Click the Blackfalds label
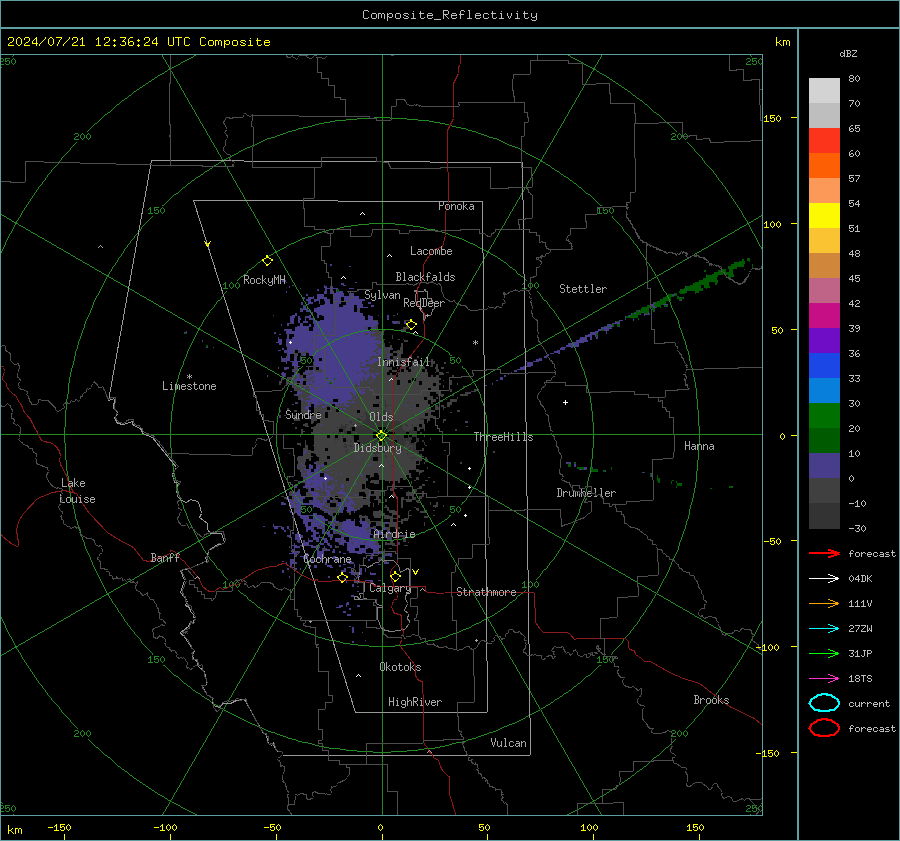 click(425, 277)
